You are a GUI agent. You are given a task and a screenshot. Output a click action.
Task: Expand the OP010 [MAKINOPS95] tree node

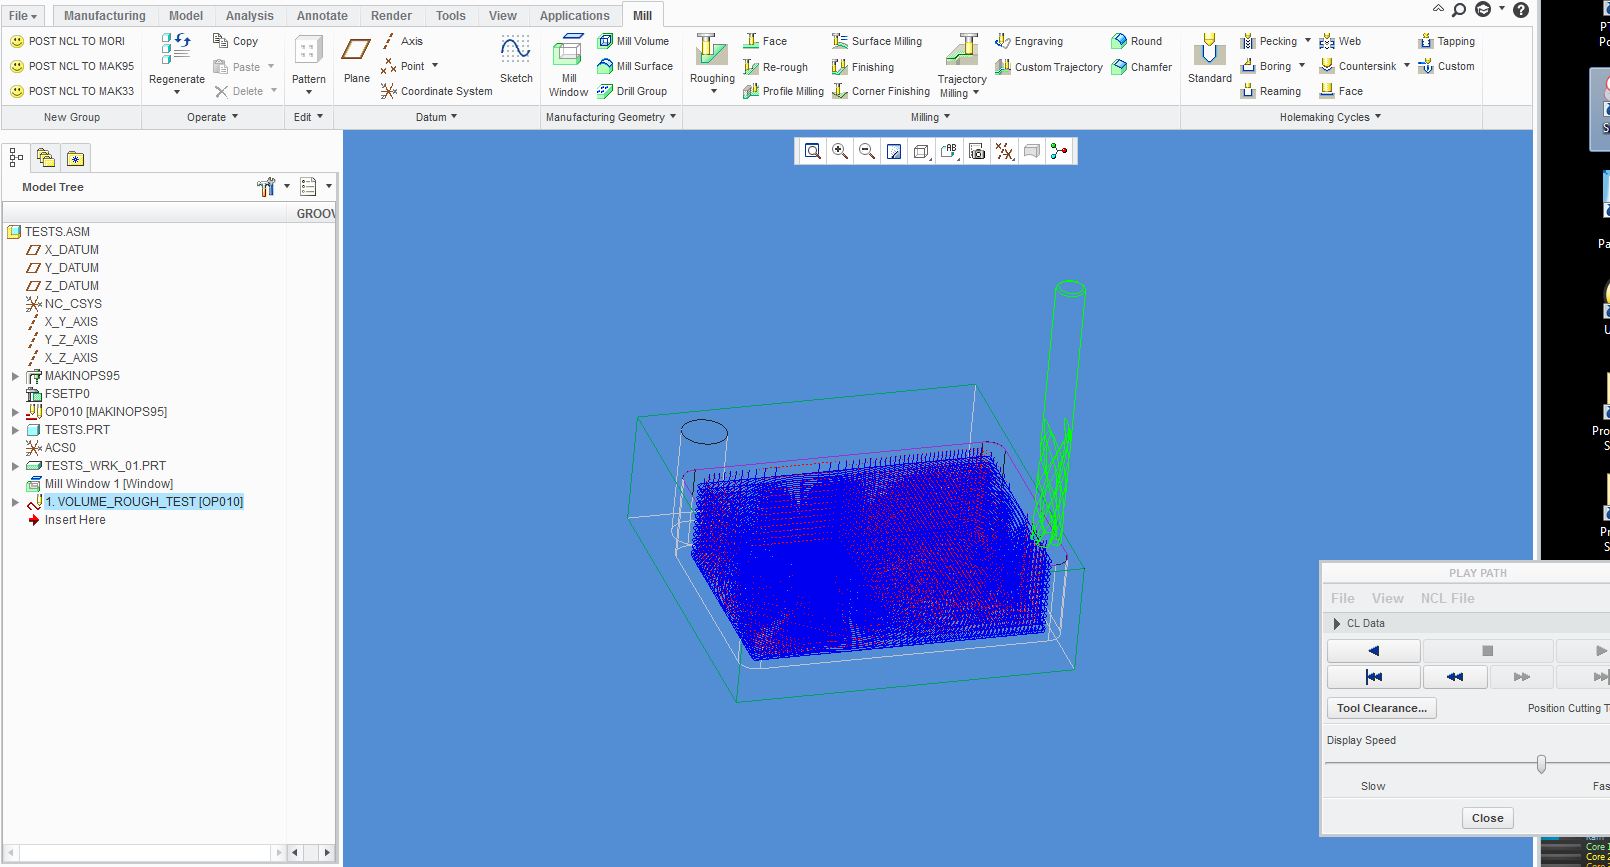point(15,412)
